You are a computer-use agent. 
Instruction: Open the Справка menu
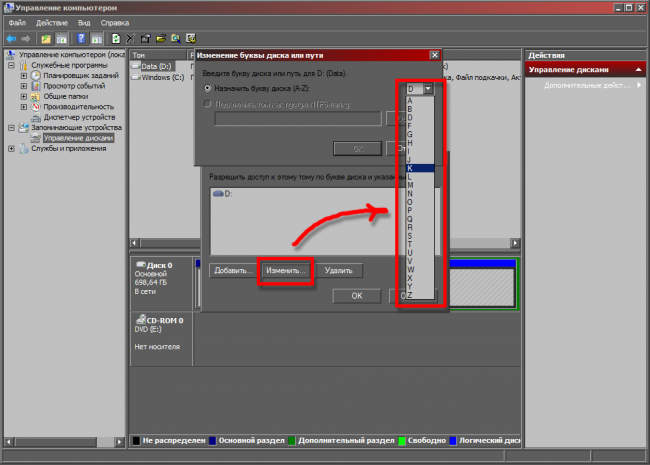coord(115,22)
